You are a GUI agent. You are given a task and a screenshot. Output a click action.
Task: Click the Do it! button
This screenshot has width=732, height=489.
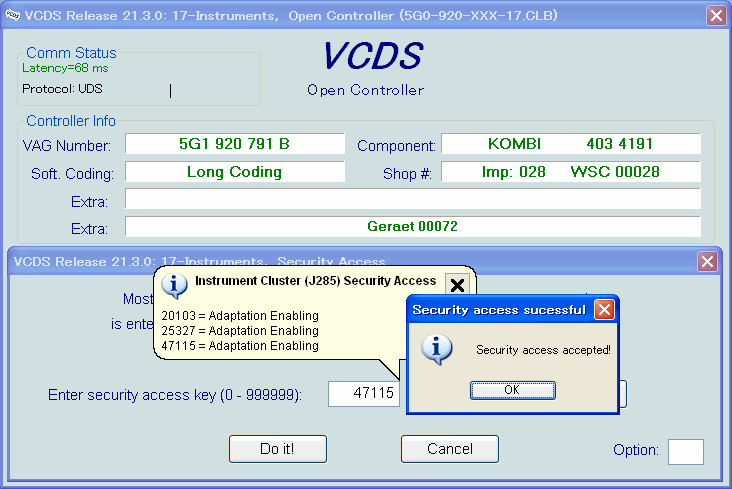point(278,449)
